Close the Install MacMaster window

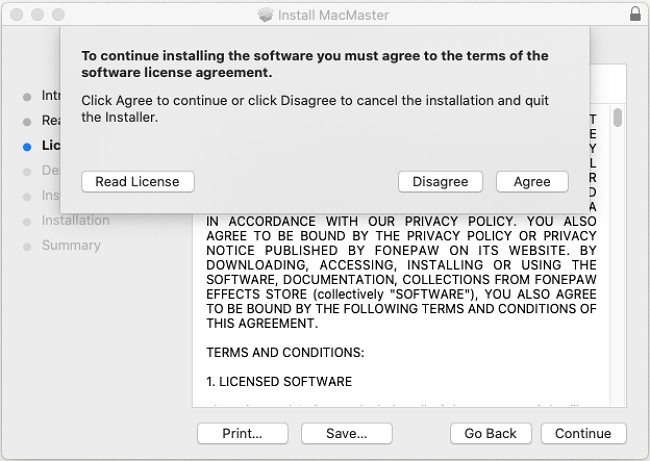click(x=17, y=15)
